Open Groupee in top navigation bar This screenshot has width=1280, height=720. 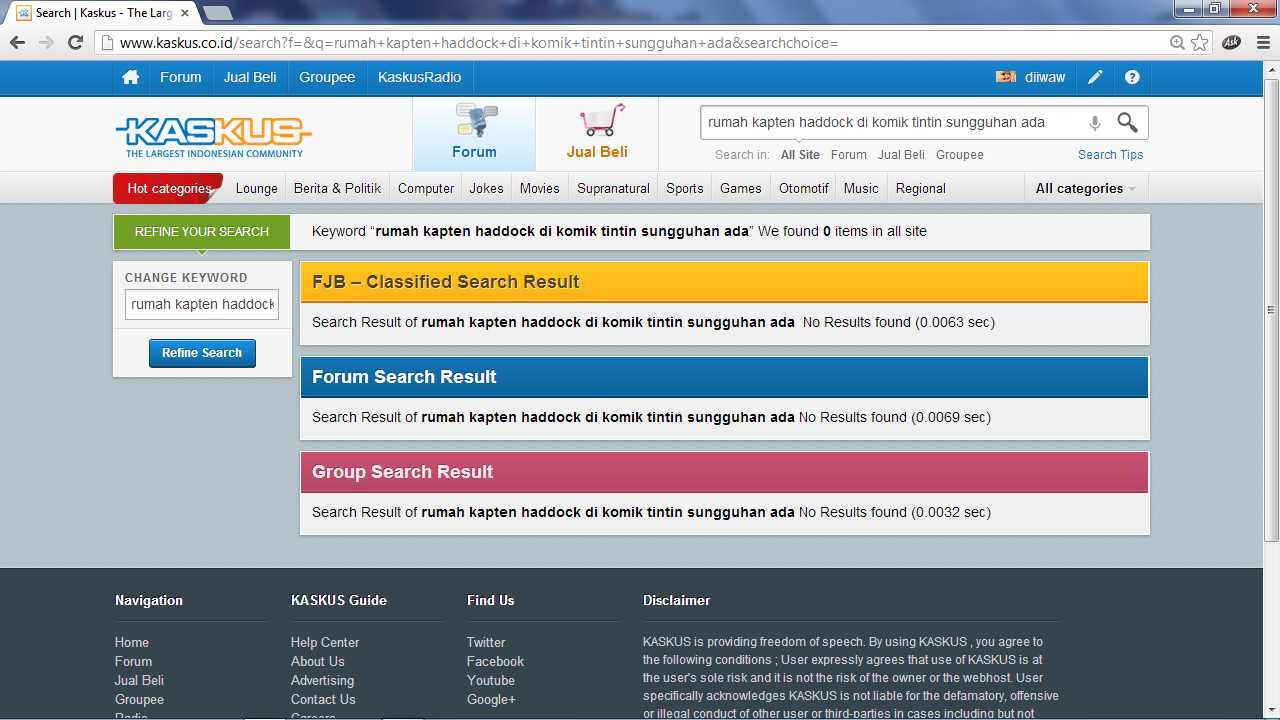coord(327,77)
